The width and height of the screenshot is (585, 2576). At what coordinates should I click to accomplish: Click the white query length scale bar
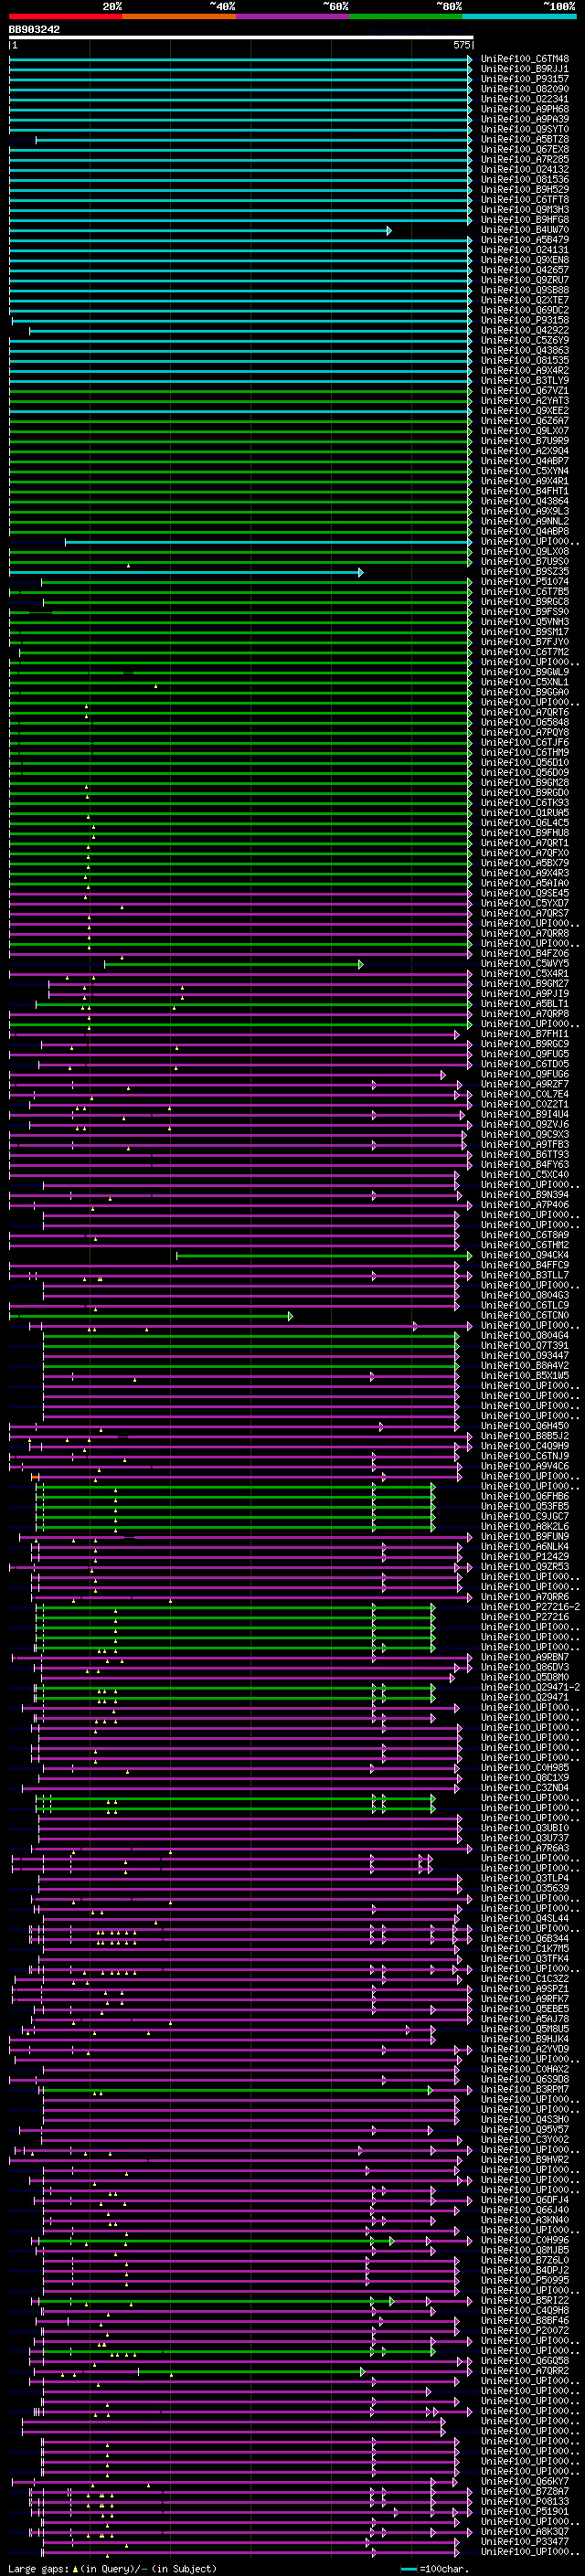click(x=241, y=38)
